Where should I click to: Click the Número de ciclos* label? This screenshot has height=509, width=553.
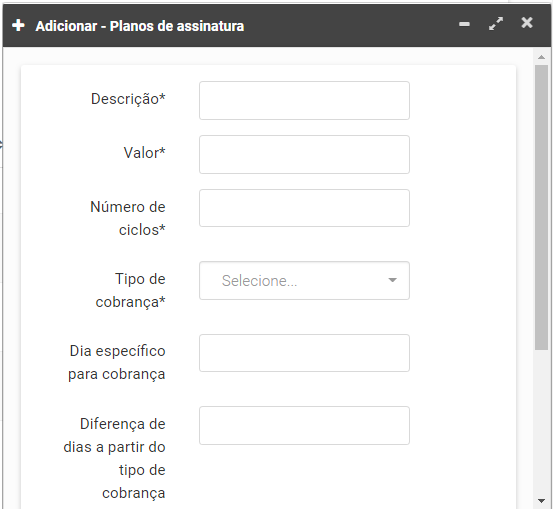coord(128,218)
